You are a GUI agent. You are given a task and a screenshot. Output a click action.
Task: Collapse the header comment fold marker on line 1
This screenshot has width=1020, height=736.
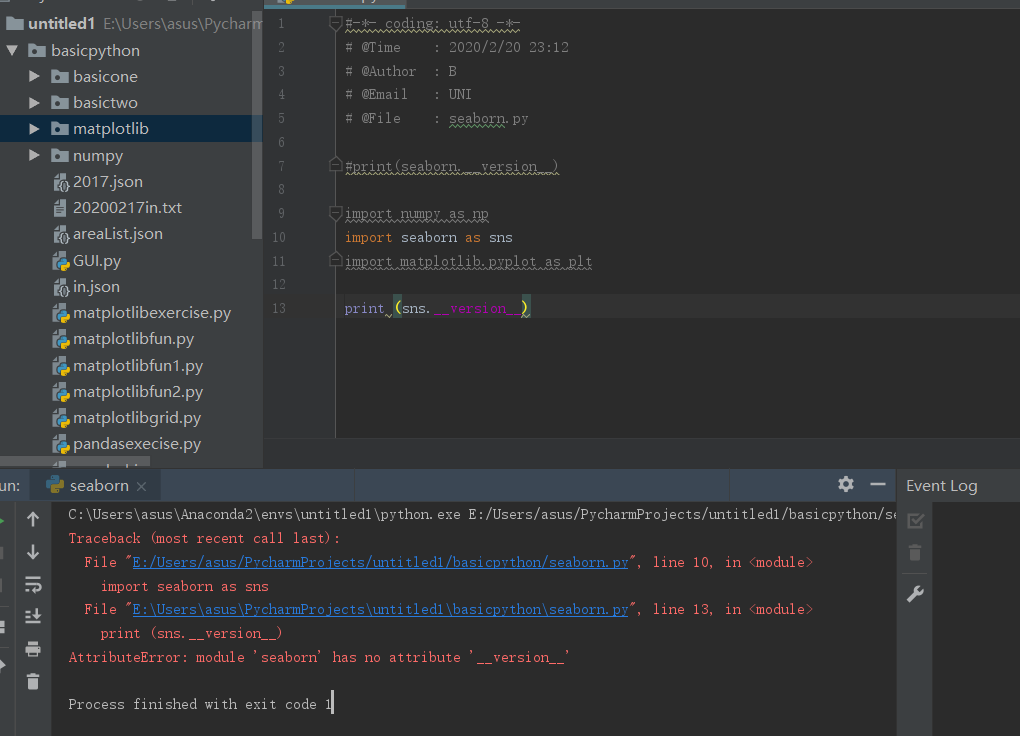tap(336, 24)
